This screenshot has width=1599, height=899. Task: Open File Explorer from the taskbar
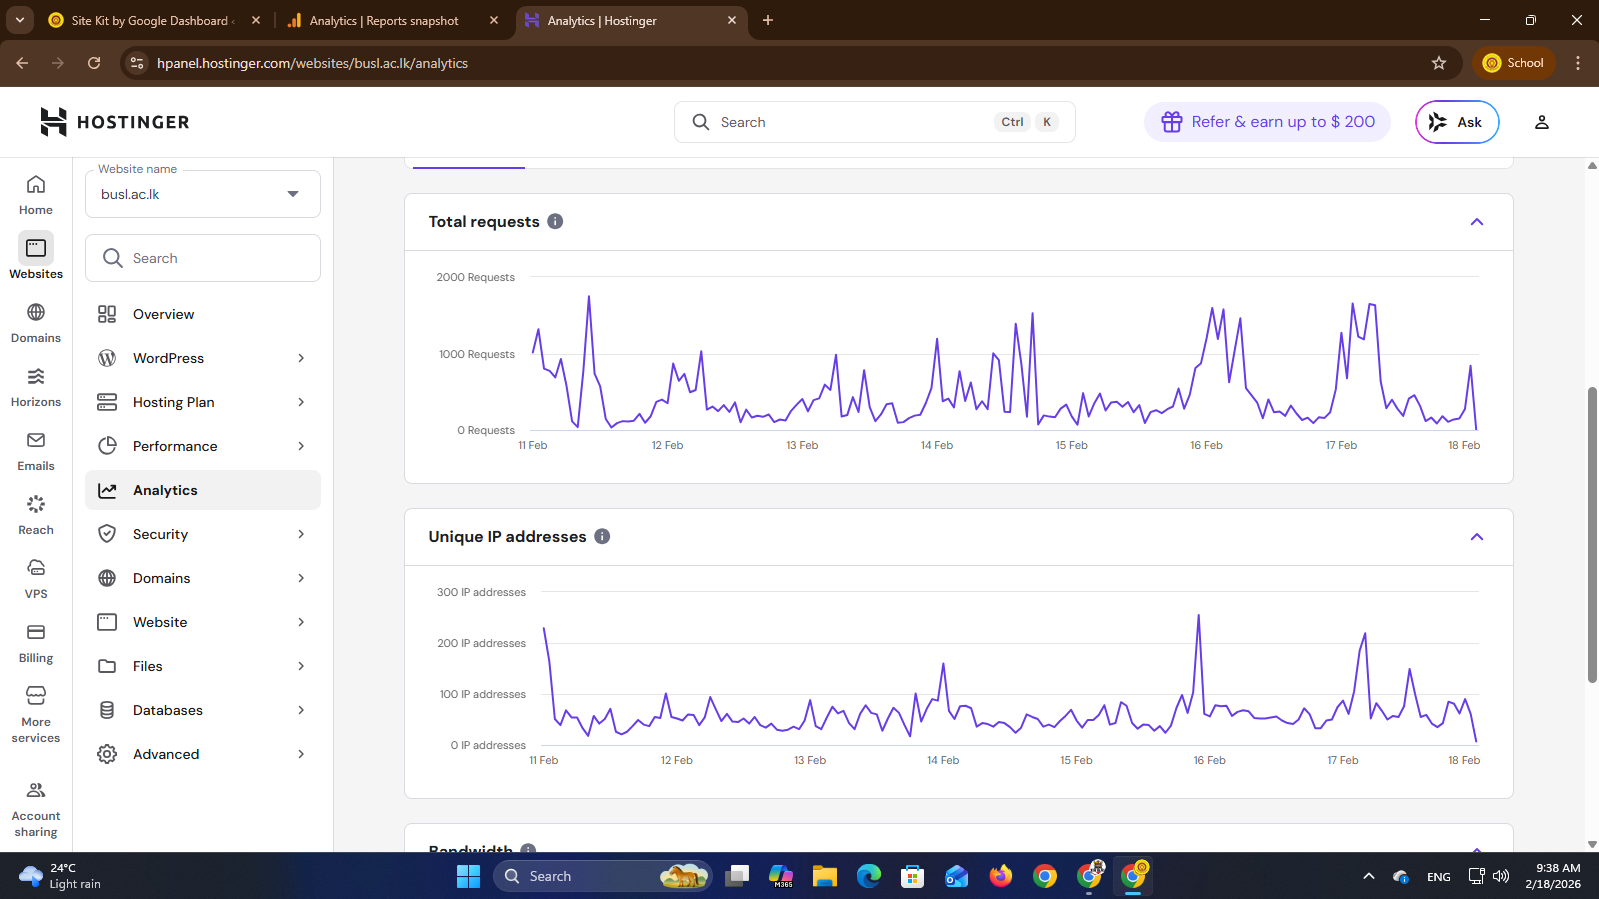coord(824,876)
